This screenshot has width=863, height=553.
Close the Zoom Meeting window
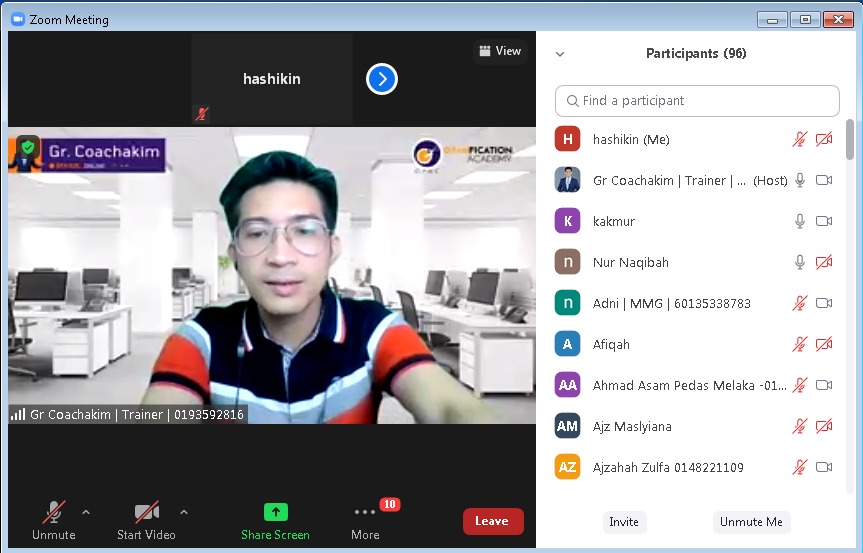[x=838, y=20]
